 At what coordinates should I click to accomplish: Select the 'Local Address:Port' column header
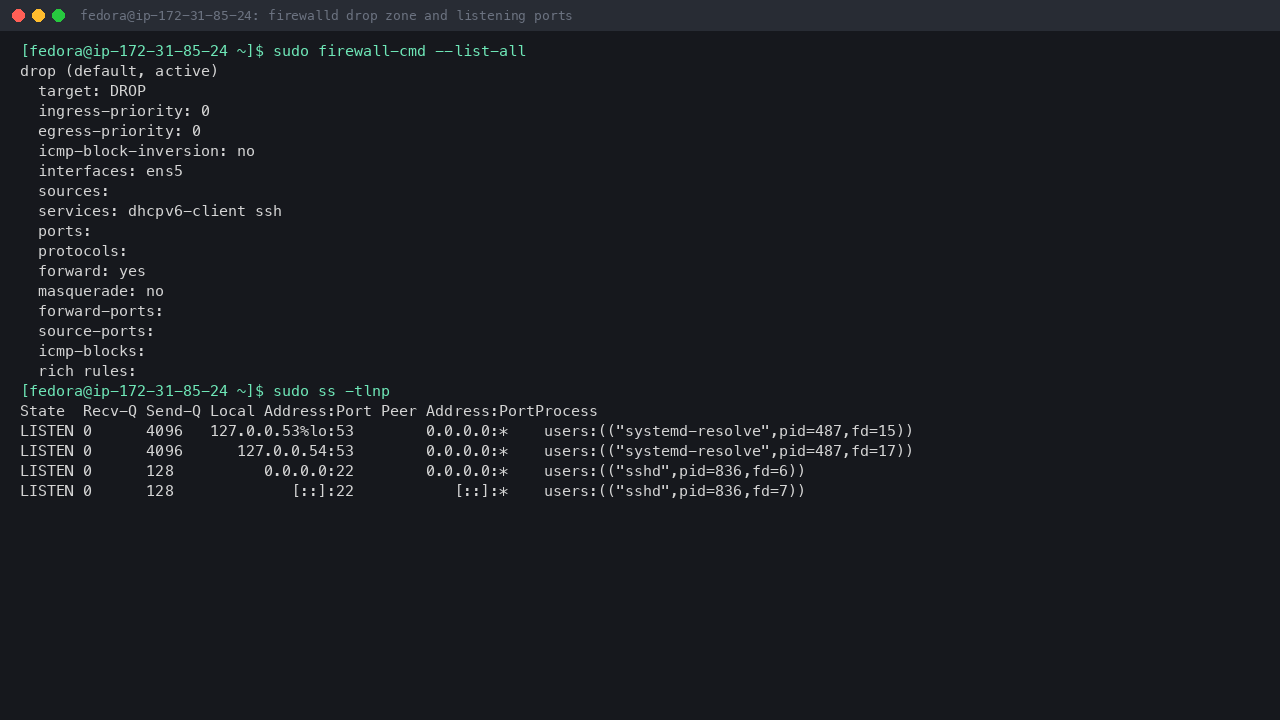tap(291, 411)
